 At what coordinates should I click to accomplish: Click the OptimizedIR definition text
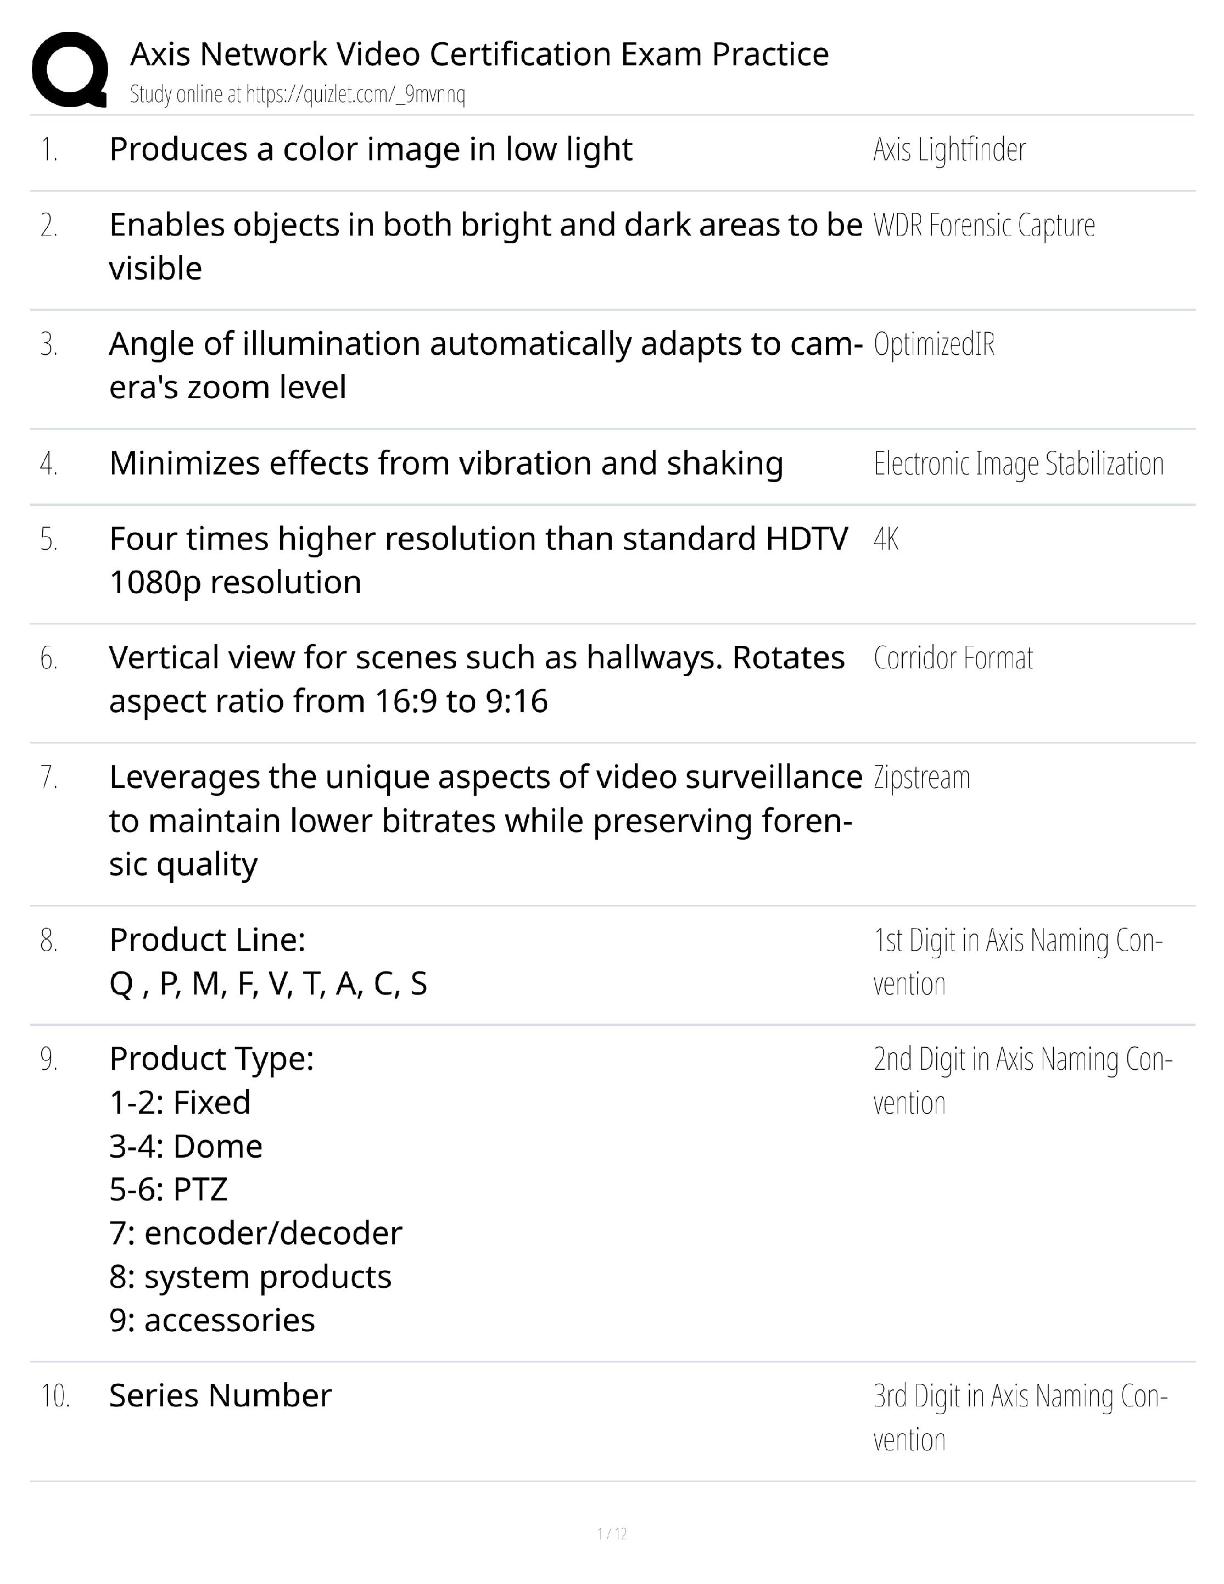934,345
